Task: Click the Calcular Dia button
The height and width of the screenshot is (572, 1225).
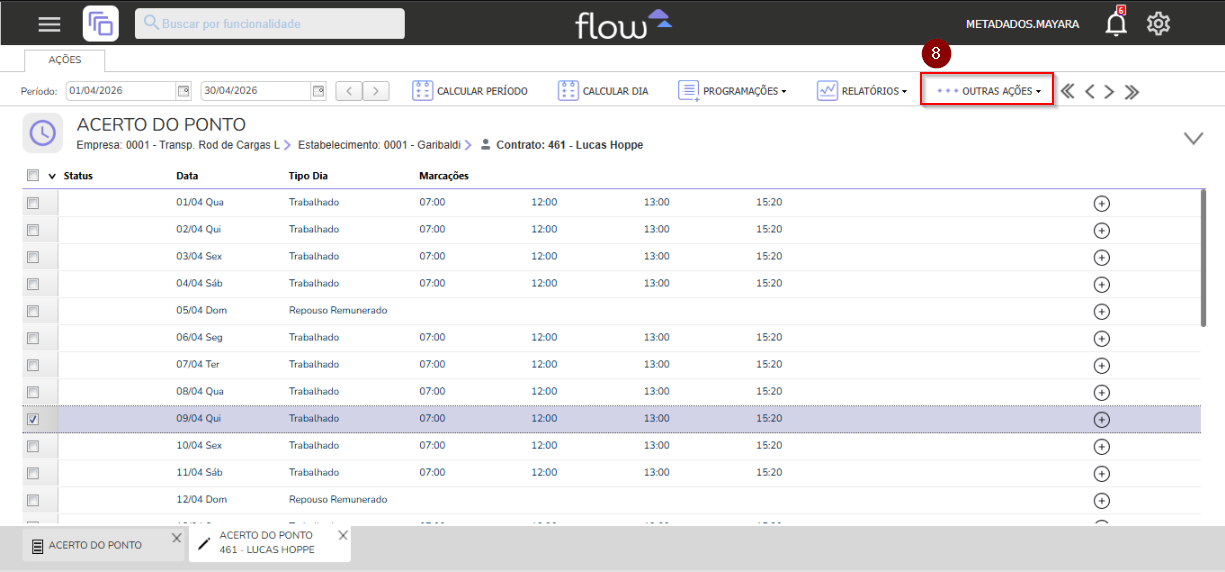Action: (603, 91)
